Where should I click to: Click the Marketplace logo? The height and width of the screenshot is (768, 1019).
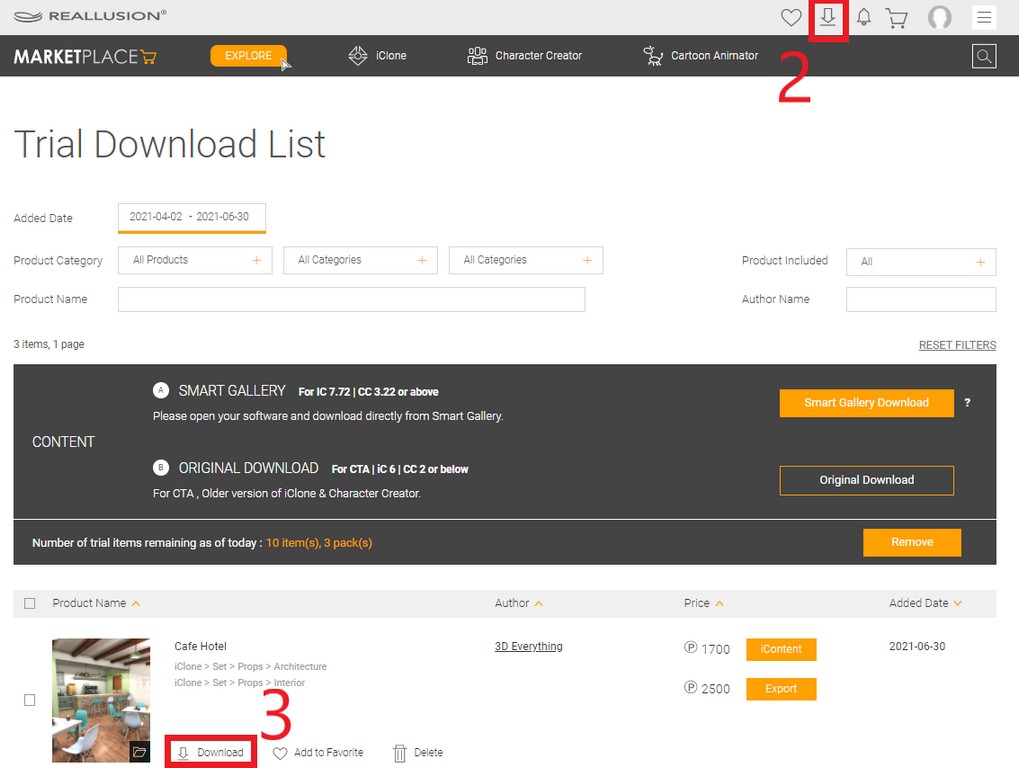pyautogui.click(x=85, y=57)
